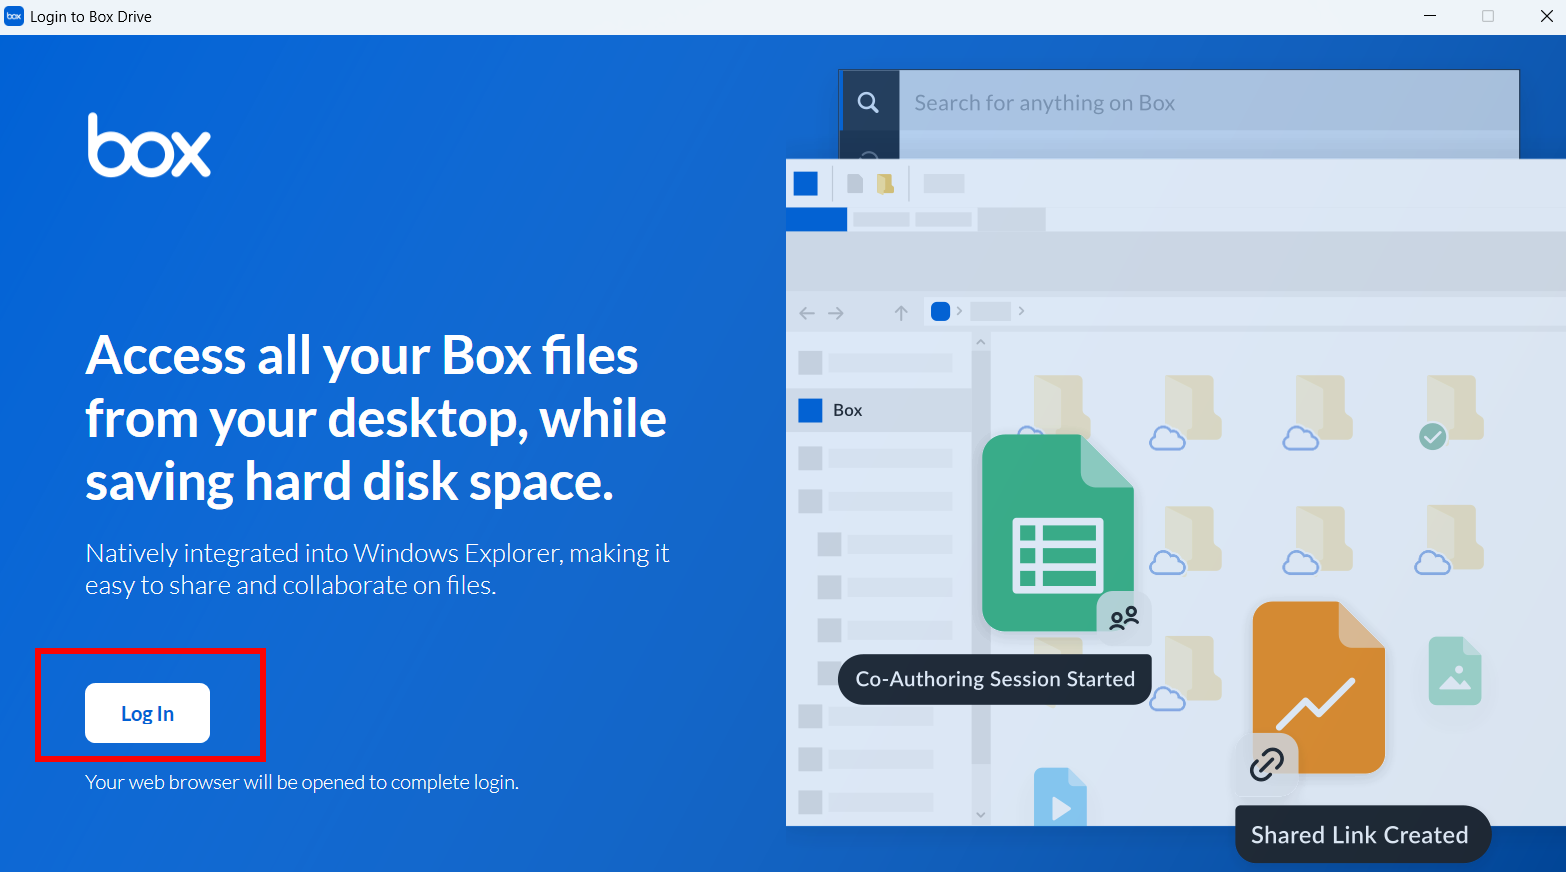
Task: Click the 'Shared Link Created' notification
Action: (x=1360, y=835)
